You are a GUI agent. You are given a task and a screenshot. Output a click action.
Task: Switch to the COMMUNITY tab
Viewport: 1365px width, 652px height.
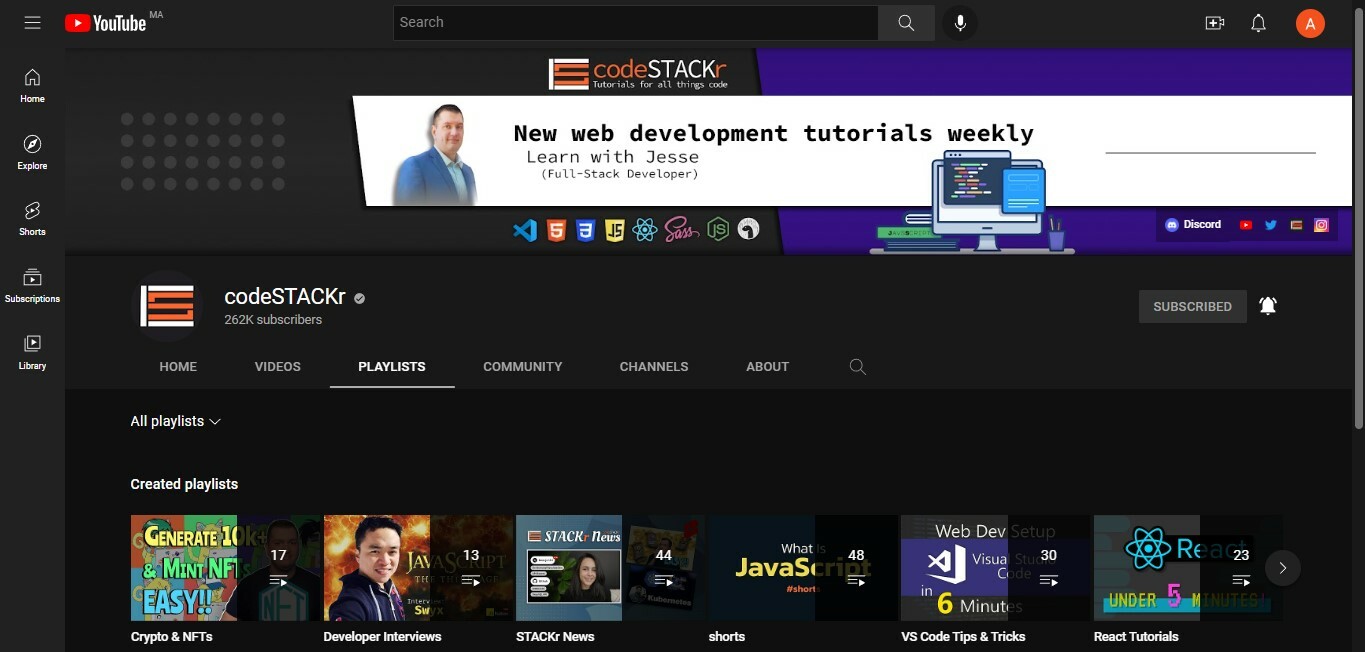point(522,367)
